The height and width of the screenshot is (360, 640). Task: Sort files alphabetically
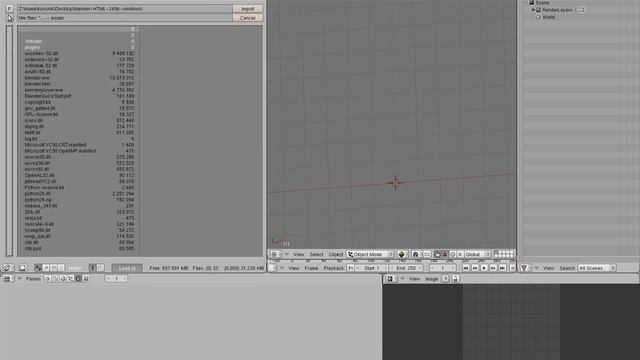coord(38,268)
